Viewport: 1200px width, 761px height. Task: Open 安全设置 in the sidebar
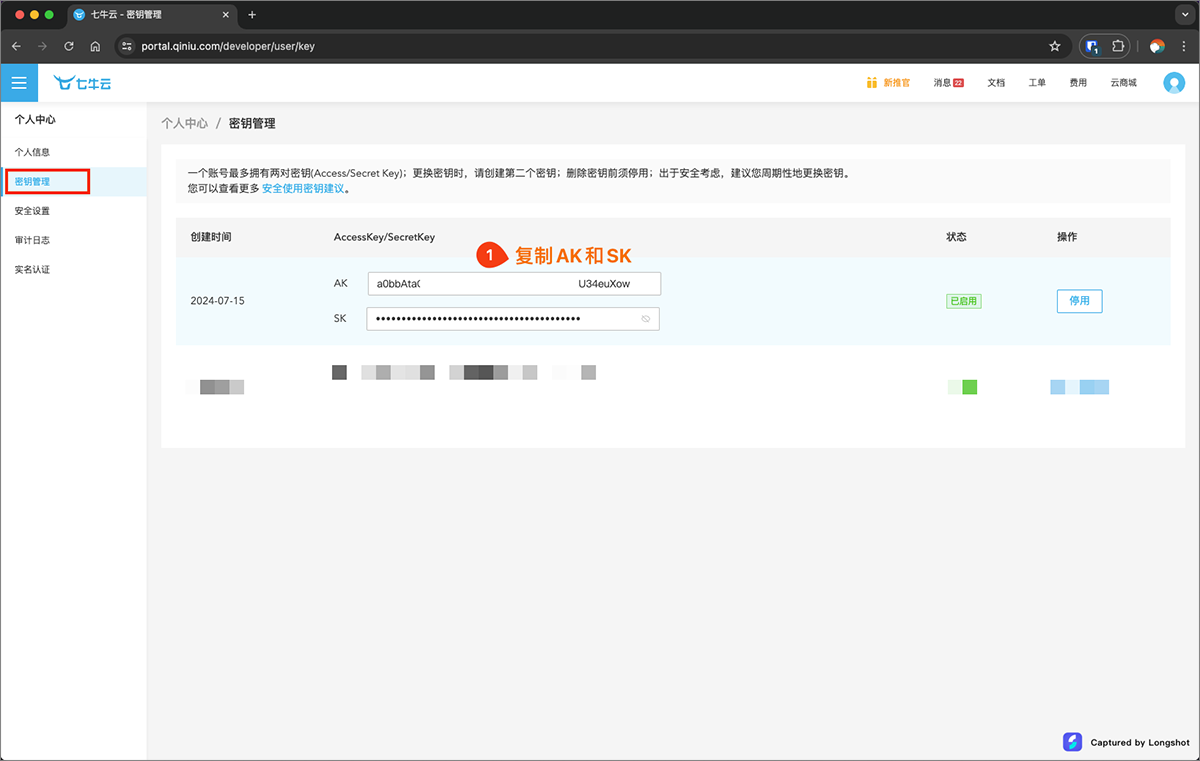pos(33,211)
